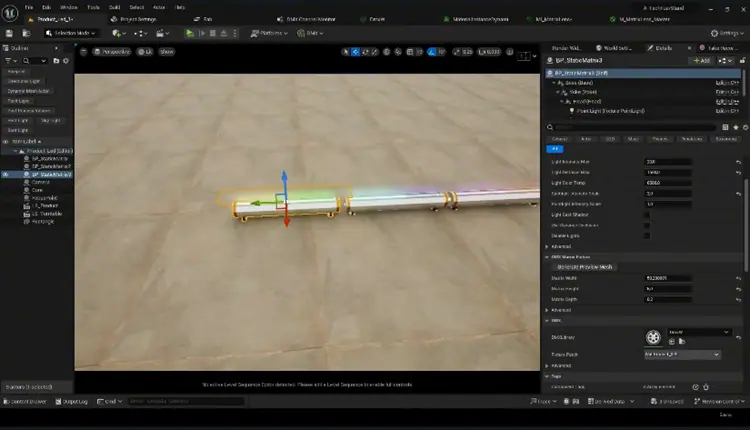Open the Platforms dropdown
The image size is (750, 430).
pyautogui.click(x=269, y=33)
